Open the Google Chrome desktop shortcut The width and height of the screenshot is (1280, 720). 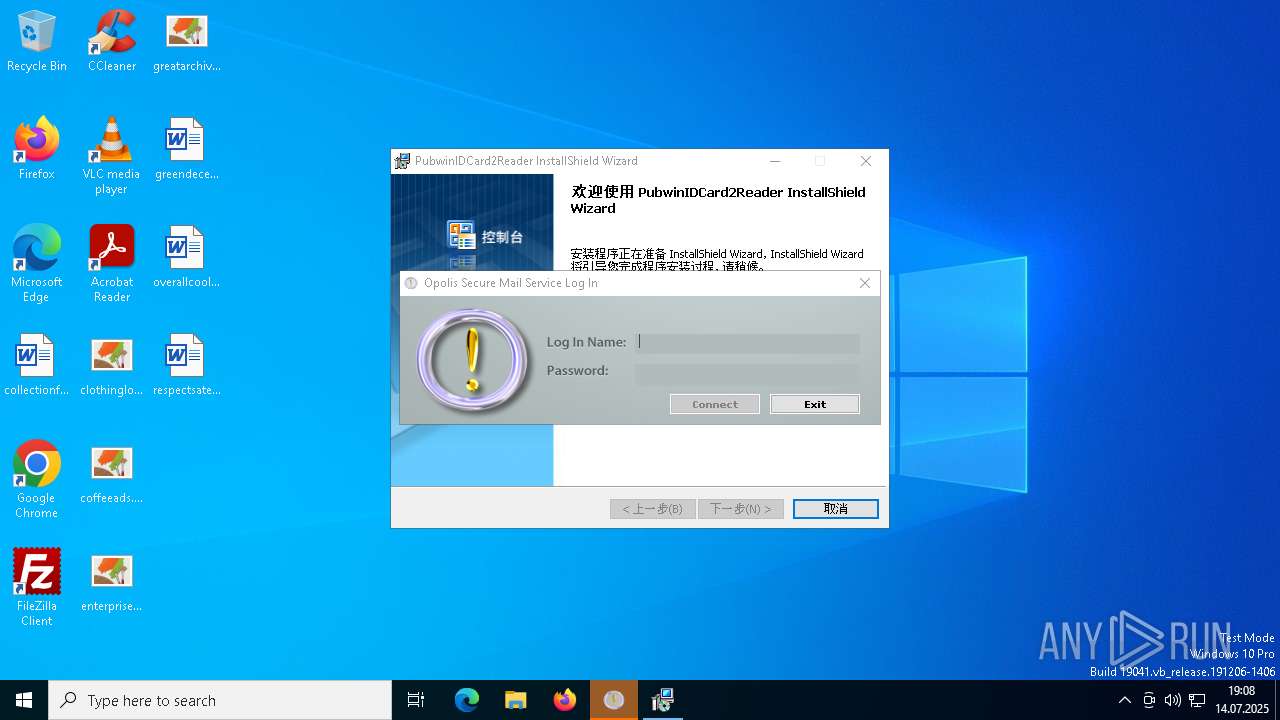pos(36,480)
